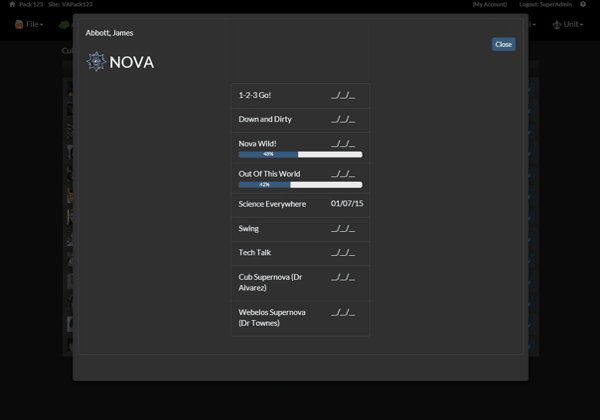This screenshot has width=600, height=420.
Task: Set date for Down and Dirty
Action: (x=343, y=119)
